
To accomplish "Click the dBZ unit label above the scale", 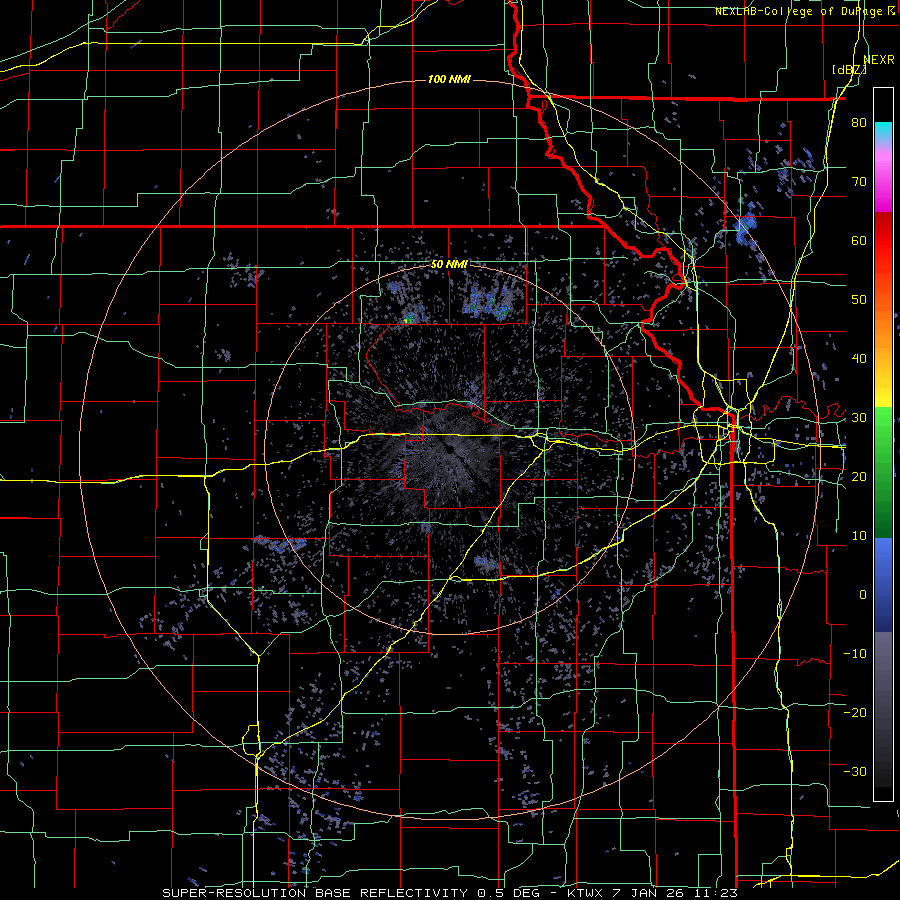I will point(849,70).
